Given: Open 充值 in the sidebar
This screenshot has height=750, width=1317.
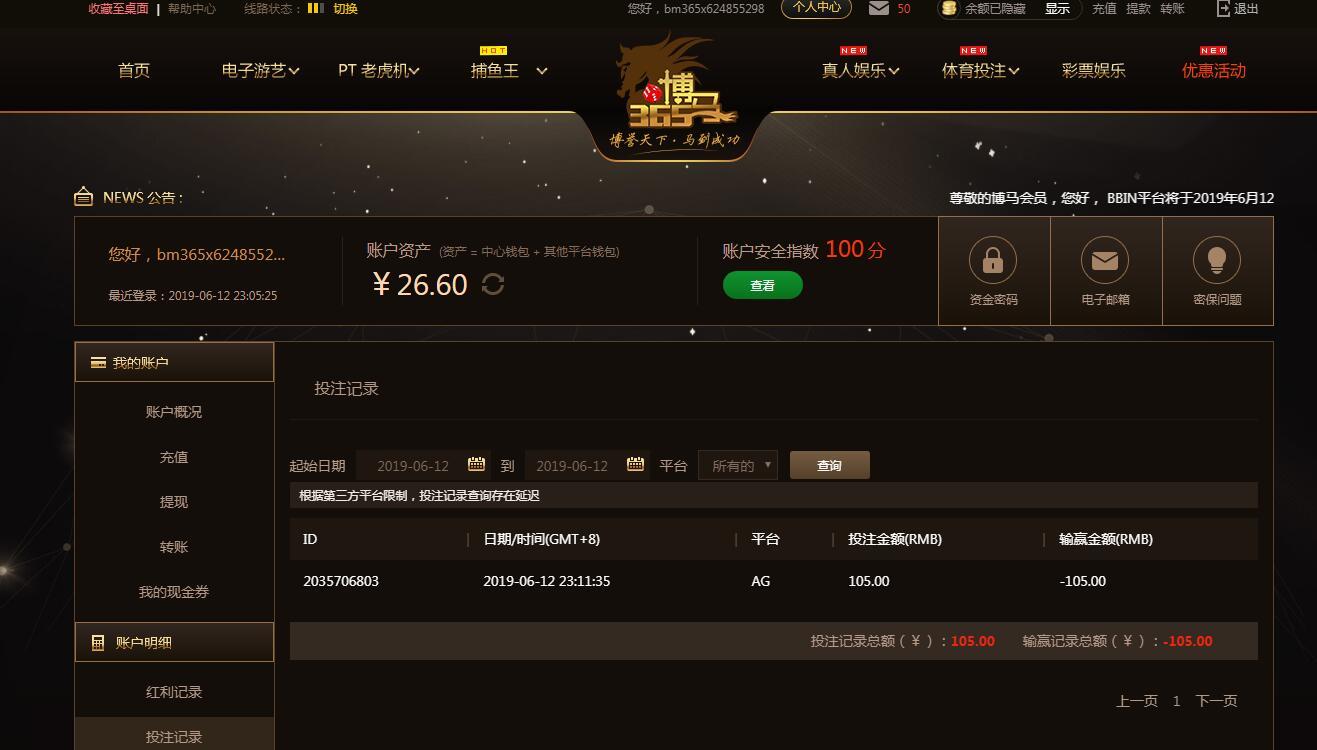Looking at the screenshot, I should point(174,457).
